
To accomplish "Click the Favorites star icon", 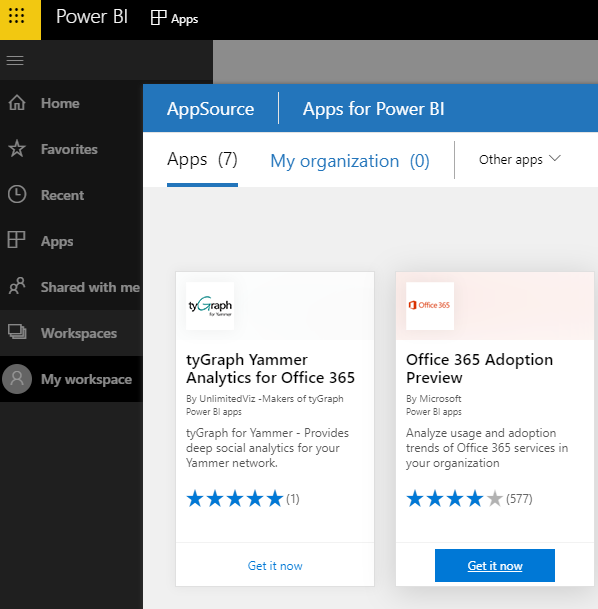I will [x=17, y=149].
